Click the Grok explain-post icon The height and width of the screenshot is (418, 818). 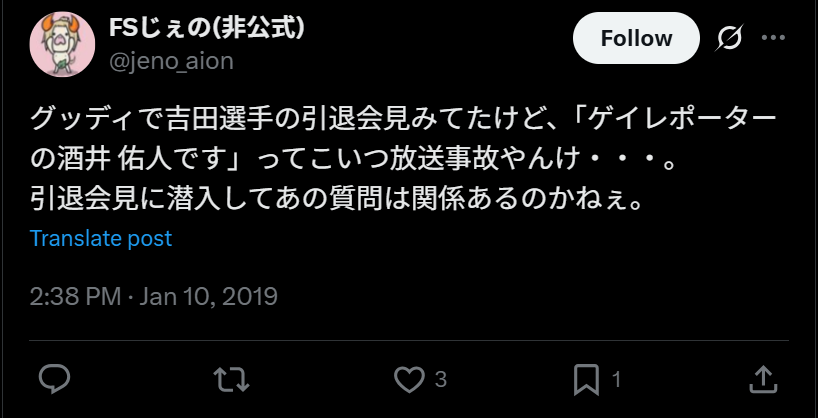pyautogui.click(x=729, y=38)
